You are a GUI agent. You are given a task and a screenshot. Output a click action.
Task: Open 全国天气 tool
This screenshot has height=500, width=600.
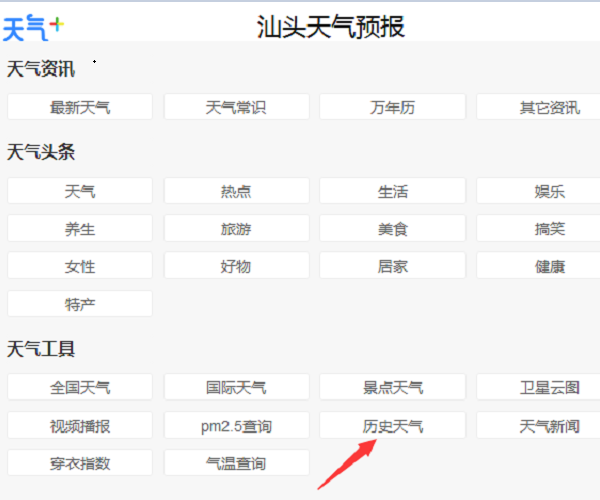point(80,387)
